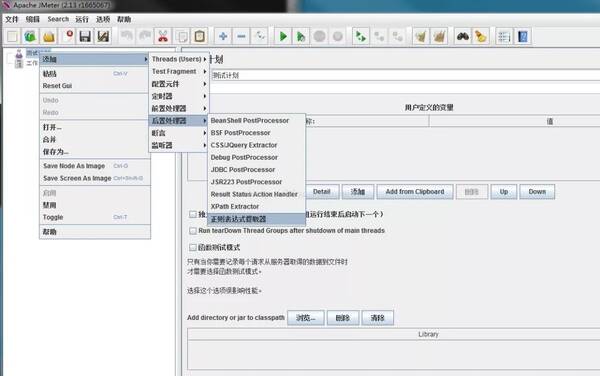This screenshot has height=376, width=600.
Task: Click the Shutdown toolbar icon
Action: (x=338, y=36)
